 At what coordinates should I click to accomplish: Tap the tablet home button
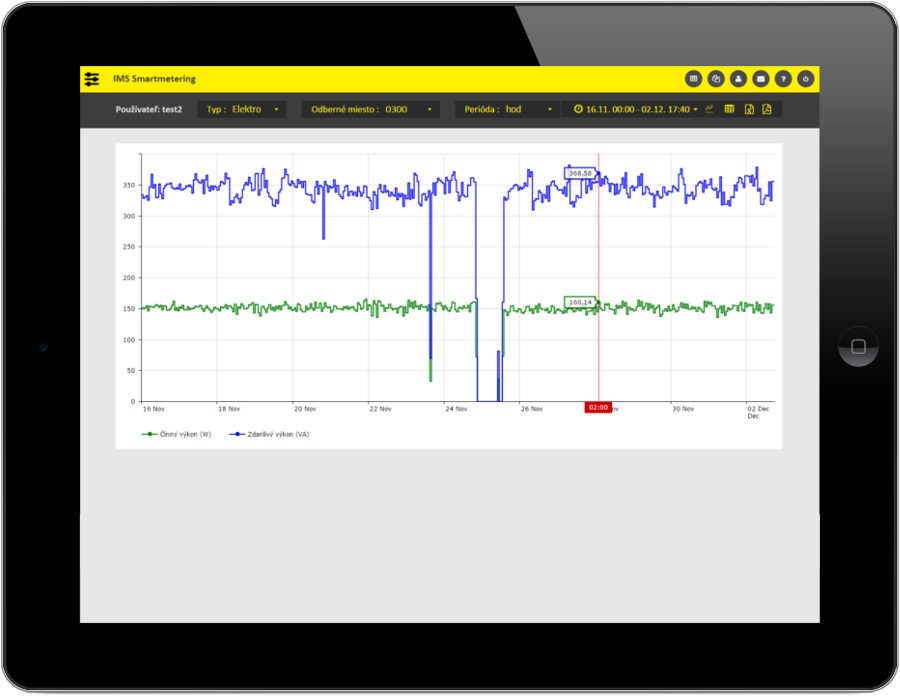(858, 346)
